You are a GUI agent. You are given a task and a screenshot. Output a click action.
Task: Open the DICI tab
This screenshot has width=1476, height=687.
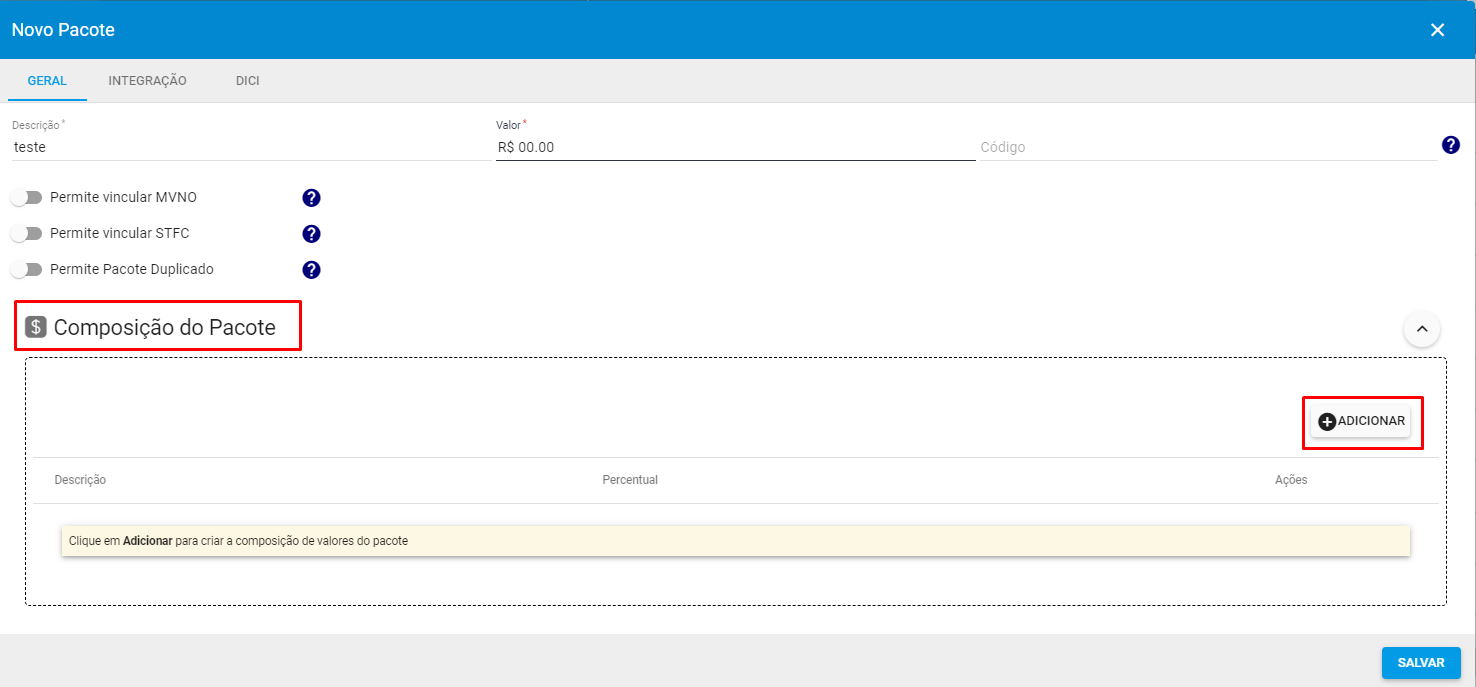pyautogui.click(x=247, y=81)
